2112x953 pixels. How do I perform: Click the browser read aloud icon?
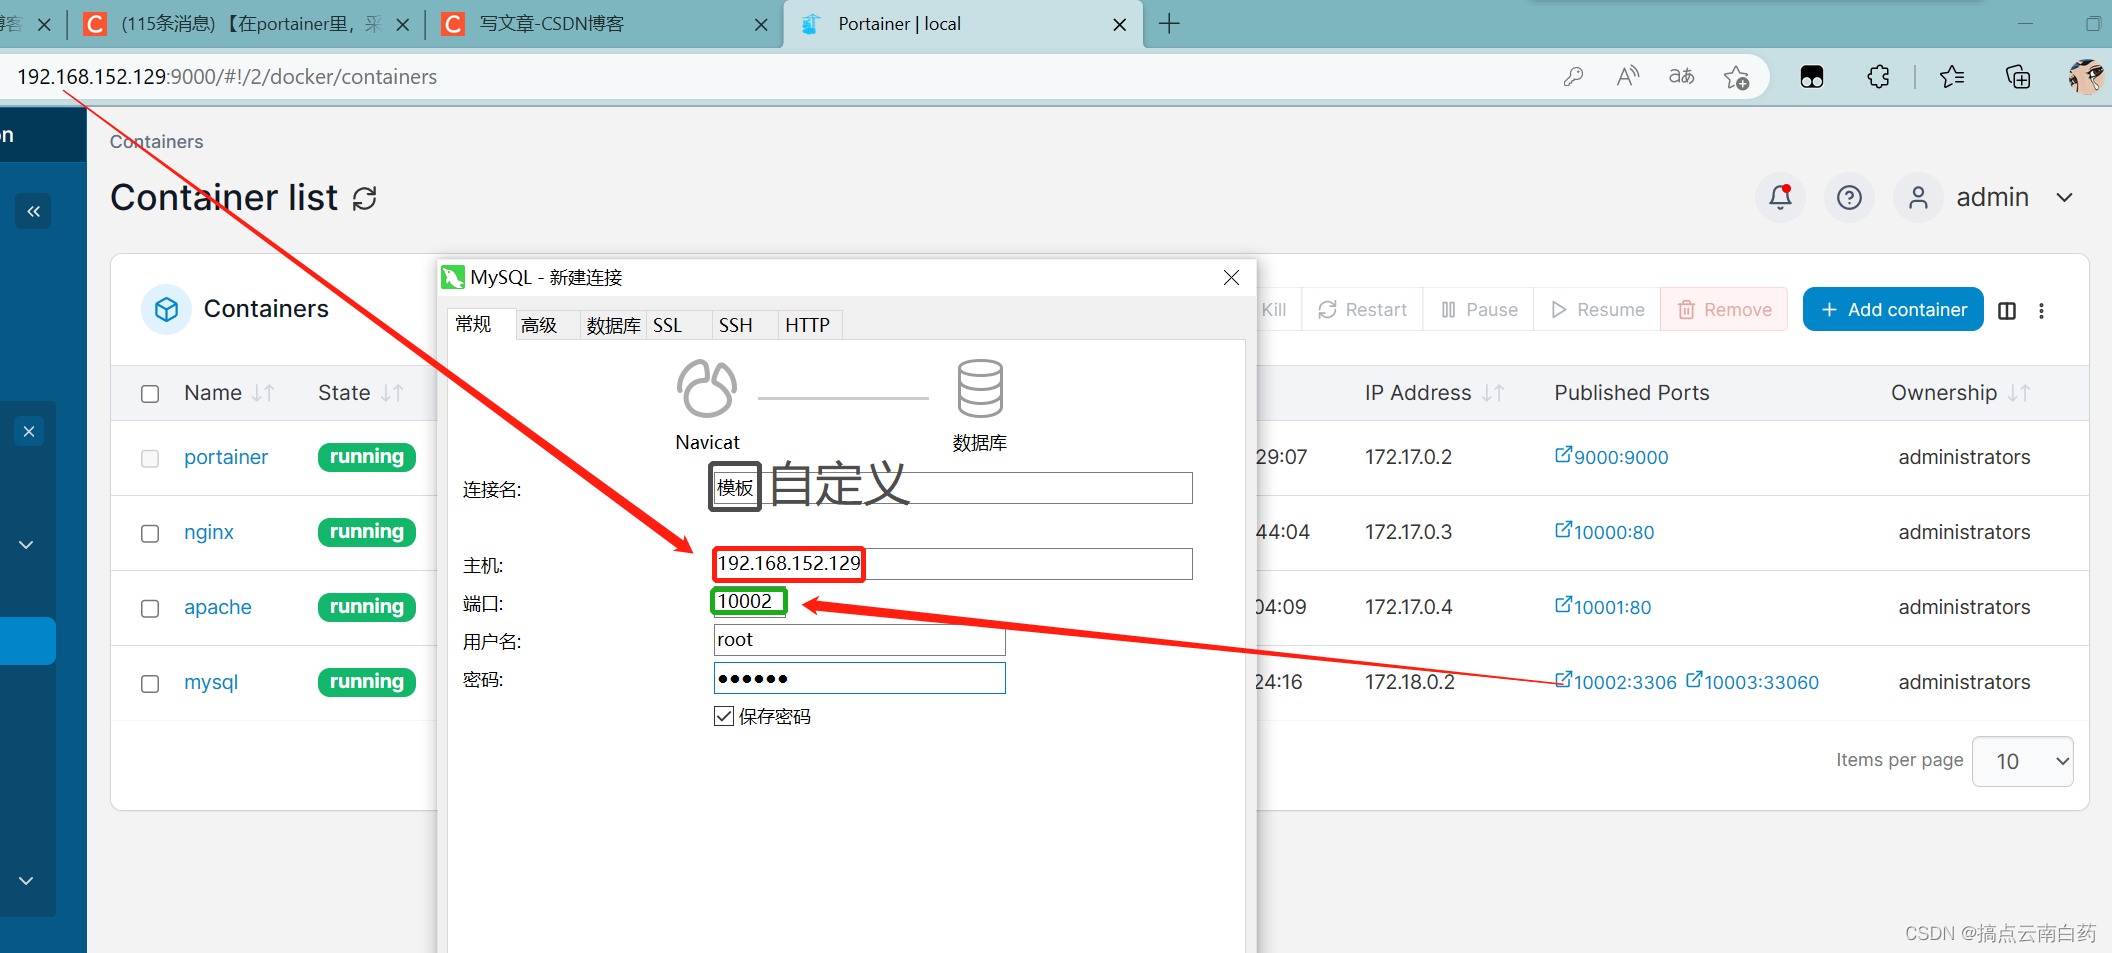click(x=1628, y=76)
